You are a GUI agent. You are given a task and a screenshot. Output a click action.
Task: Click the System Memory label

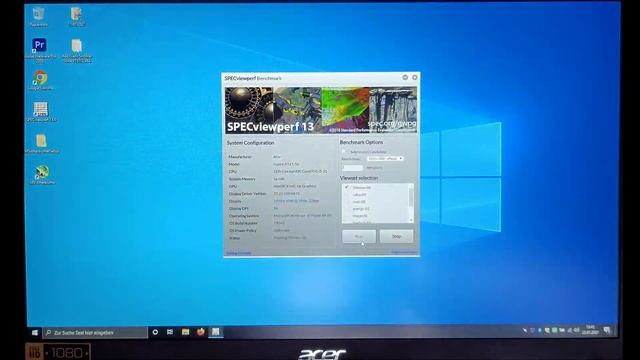(242, 179)
